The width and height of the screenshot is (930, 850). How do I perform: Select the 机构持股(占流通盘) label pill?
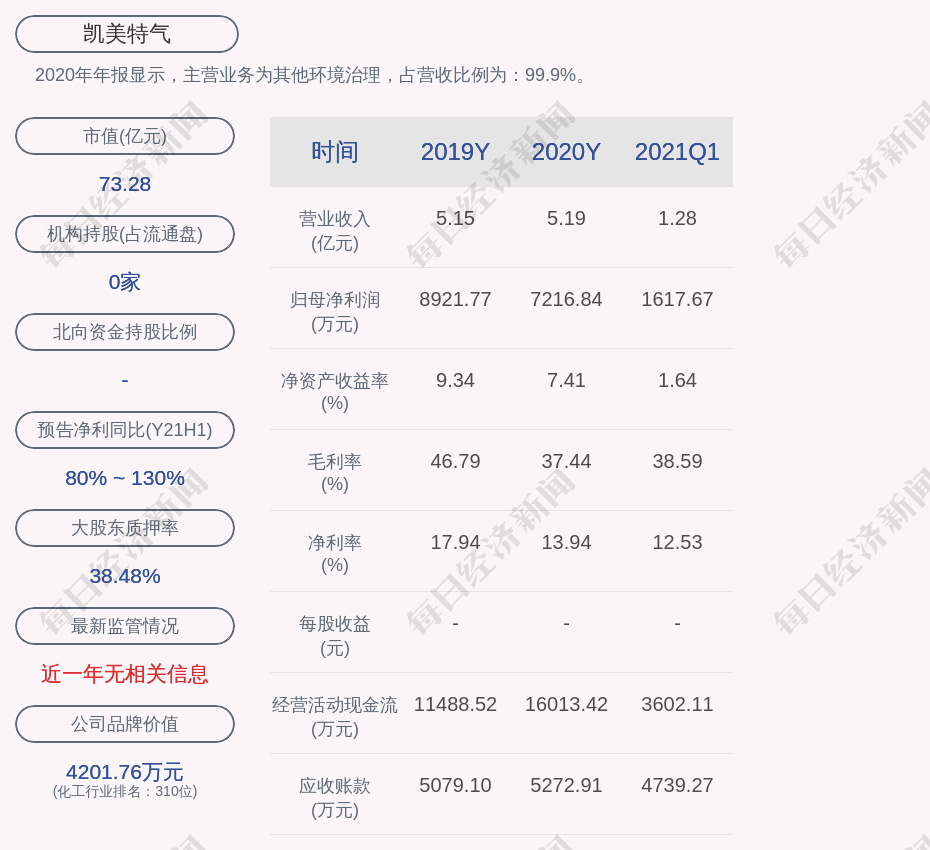tap(125, 234)
